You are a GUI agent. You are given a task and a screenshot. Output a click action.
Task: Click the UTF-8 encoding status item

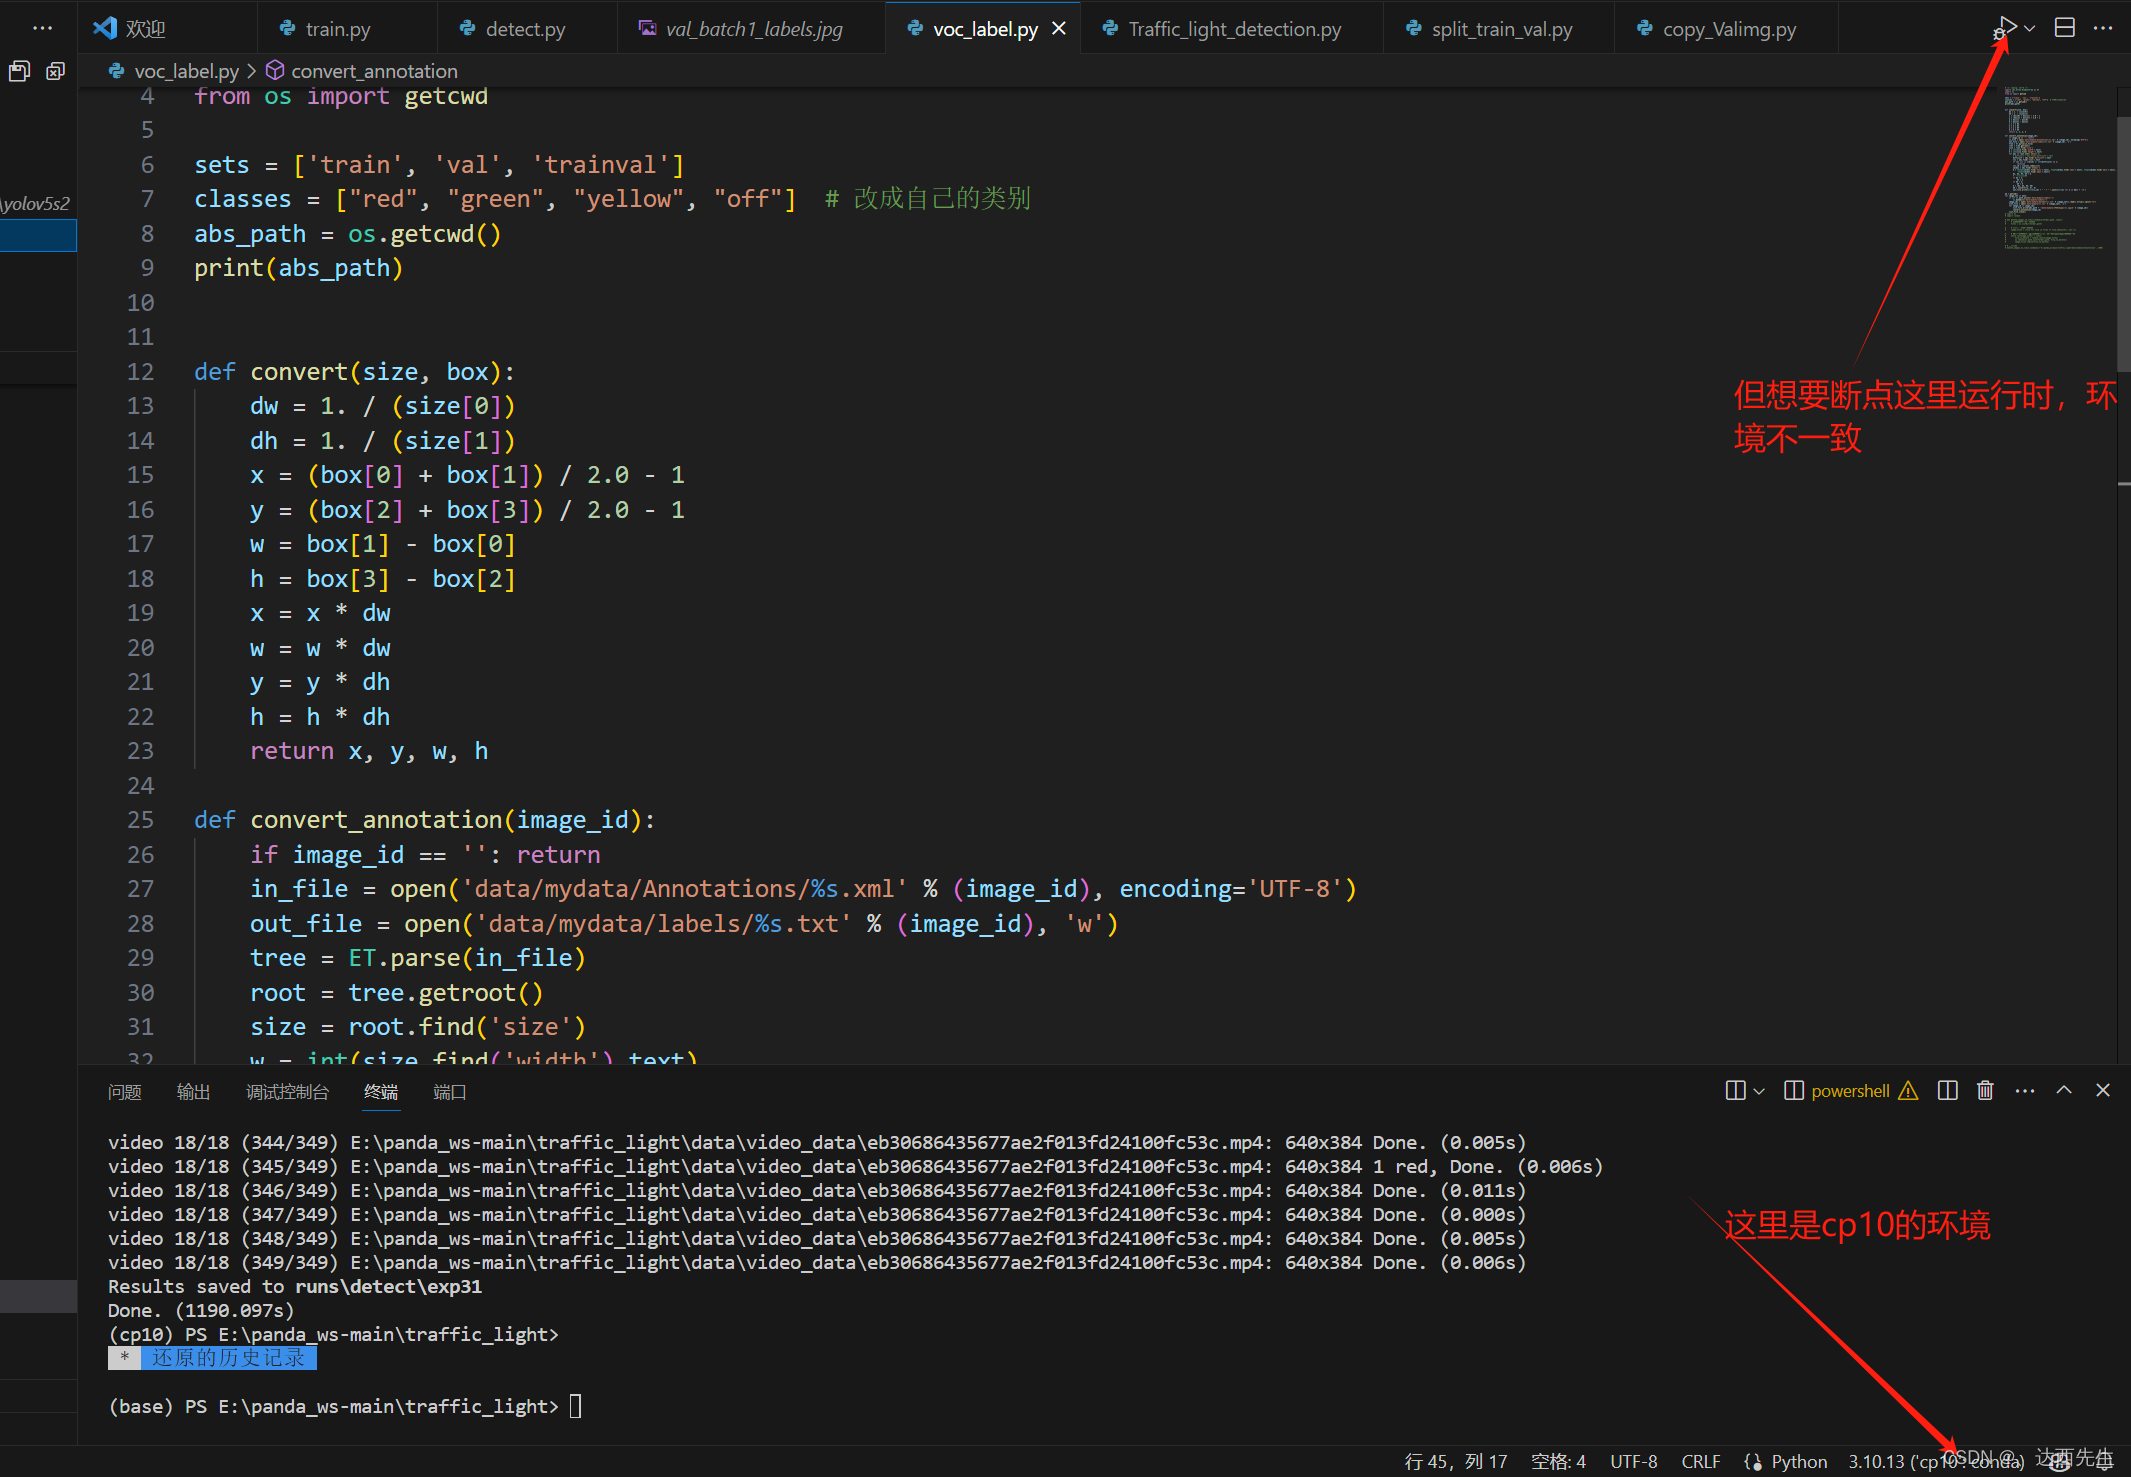click(x=1633, y=1461)
